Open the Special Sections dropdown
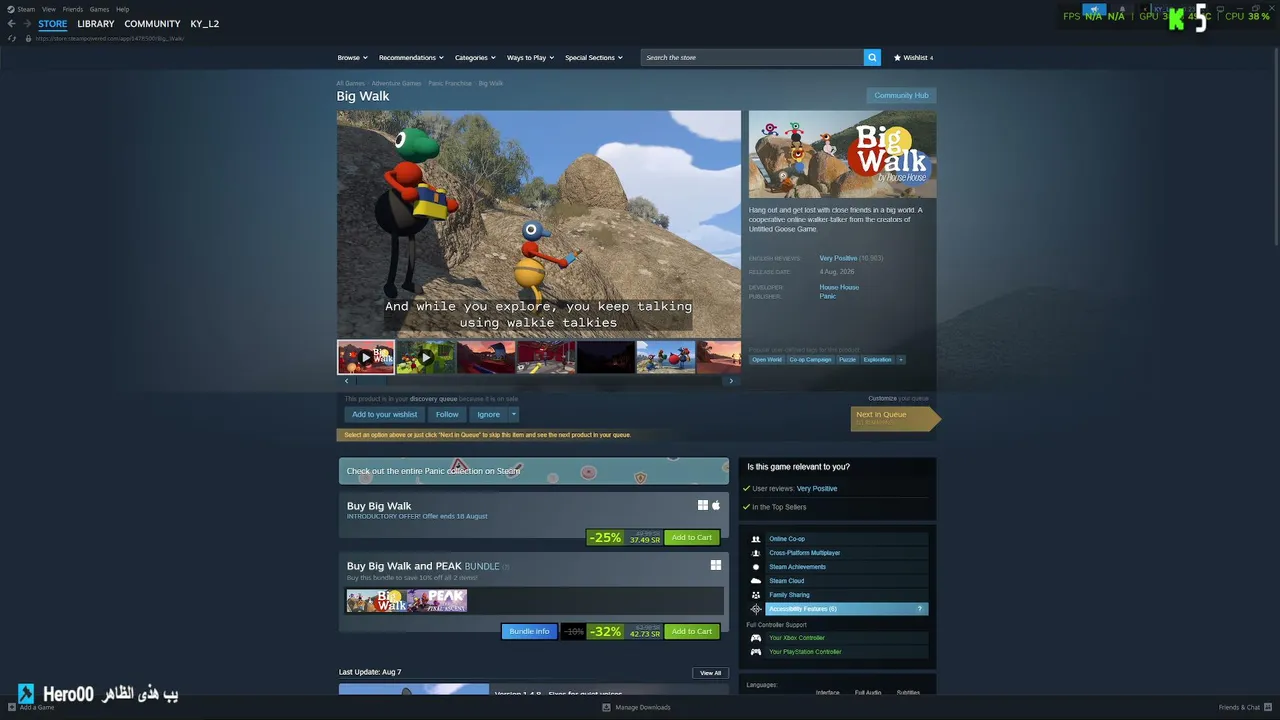 594,58
